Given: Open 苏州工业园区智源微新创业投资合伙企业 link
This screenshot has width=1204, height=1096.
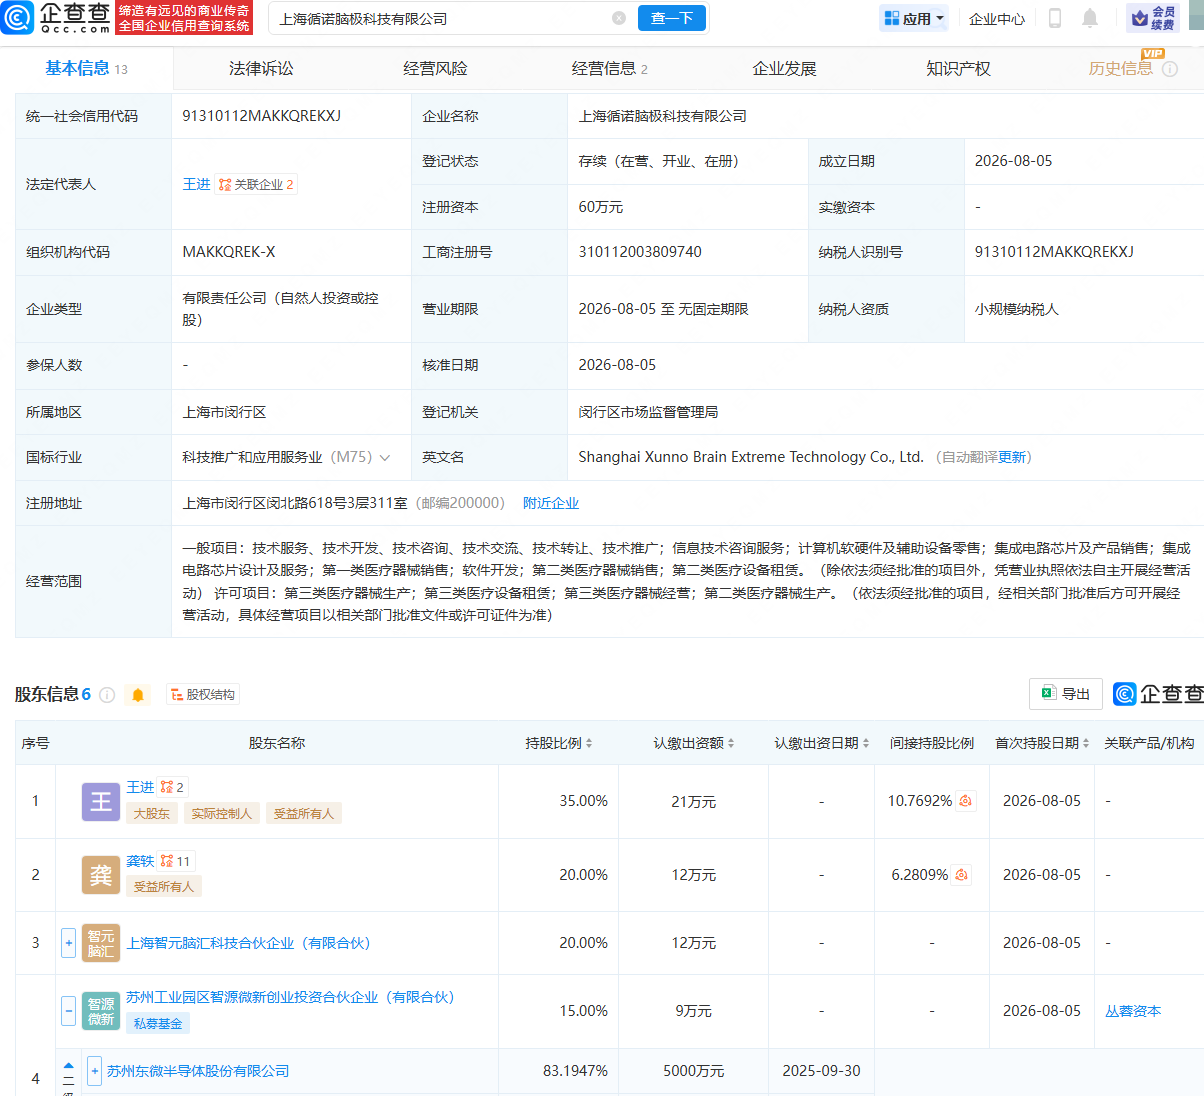Looking at the screenshot, I should 290,997.
